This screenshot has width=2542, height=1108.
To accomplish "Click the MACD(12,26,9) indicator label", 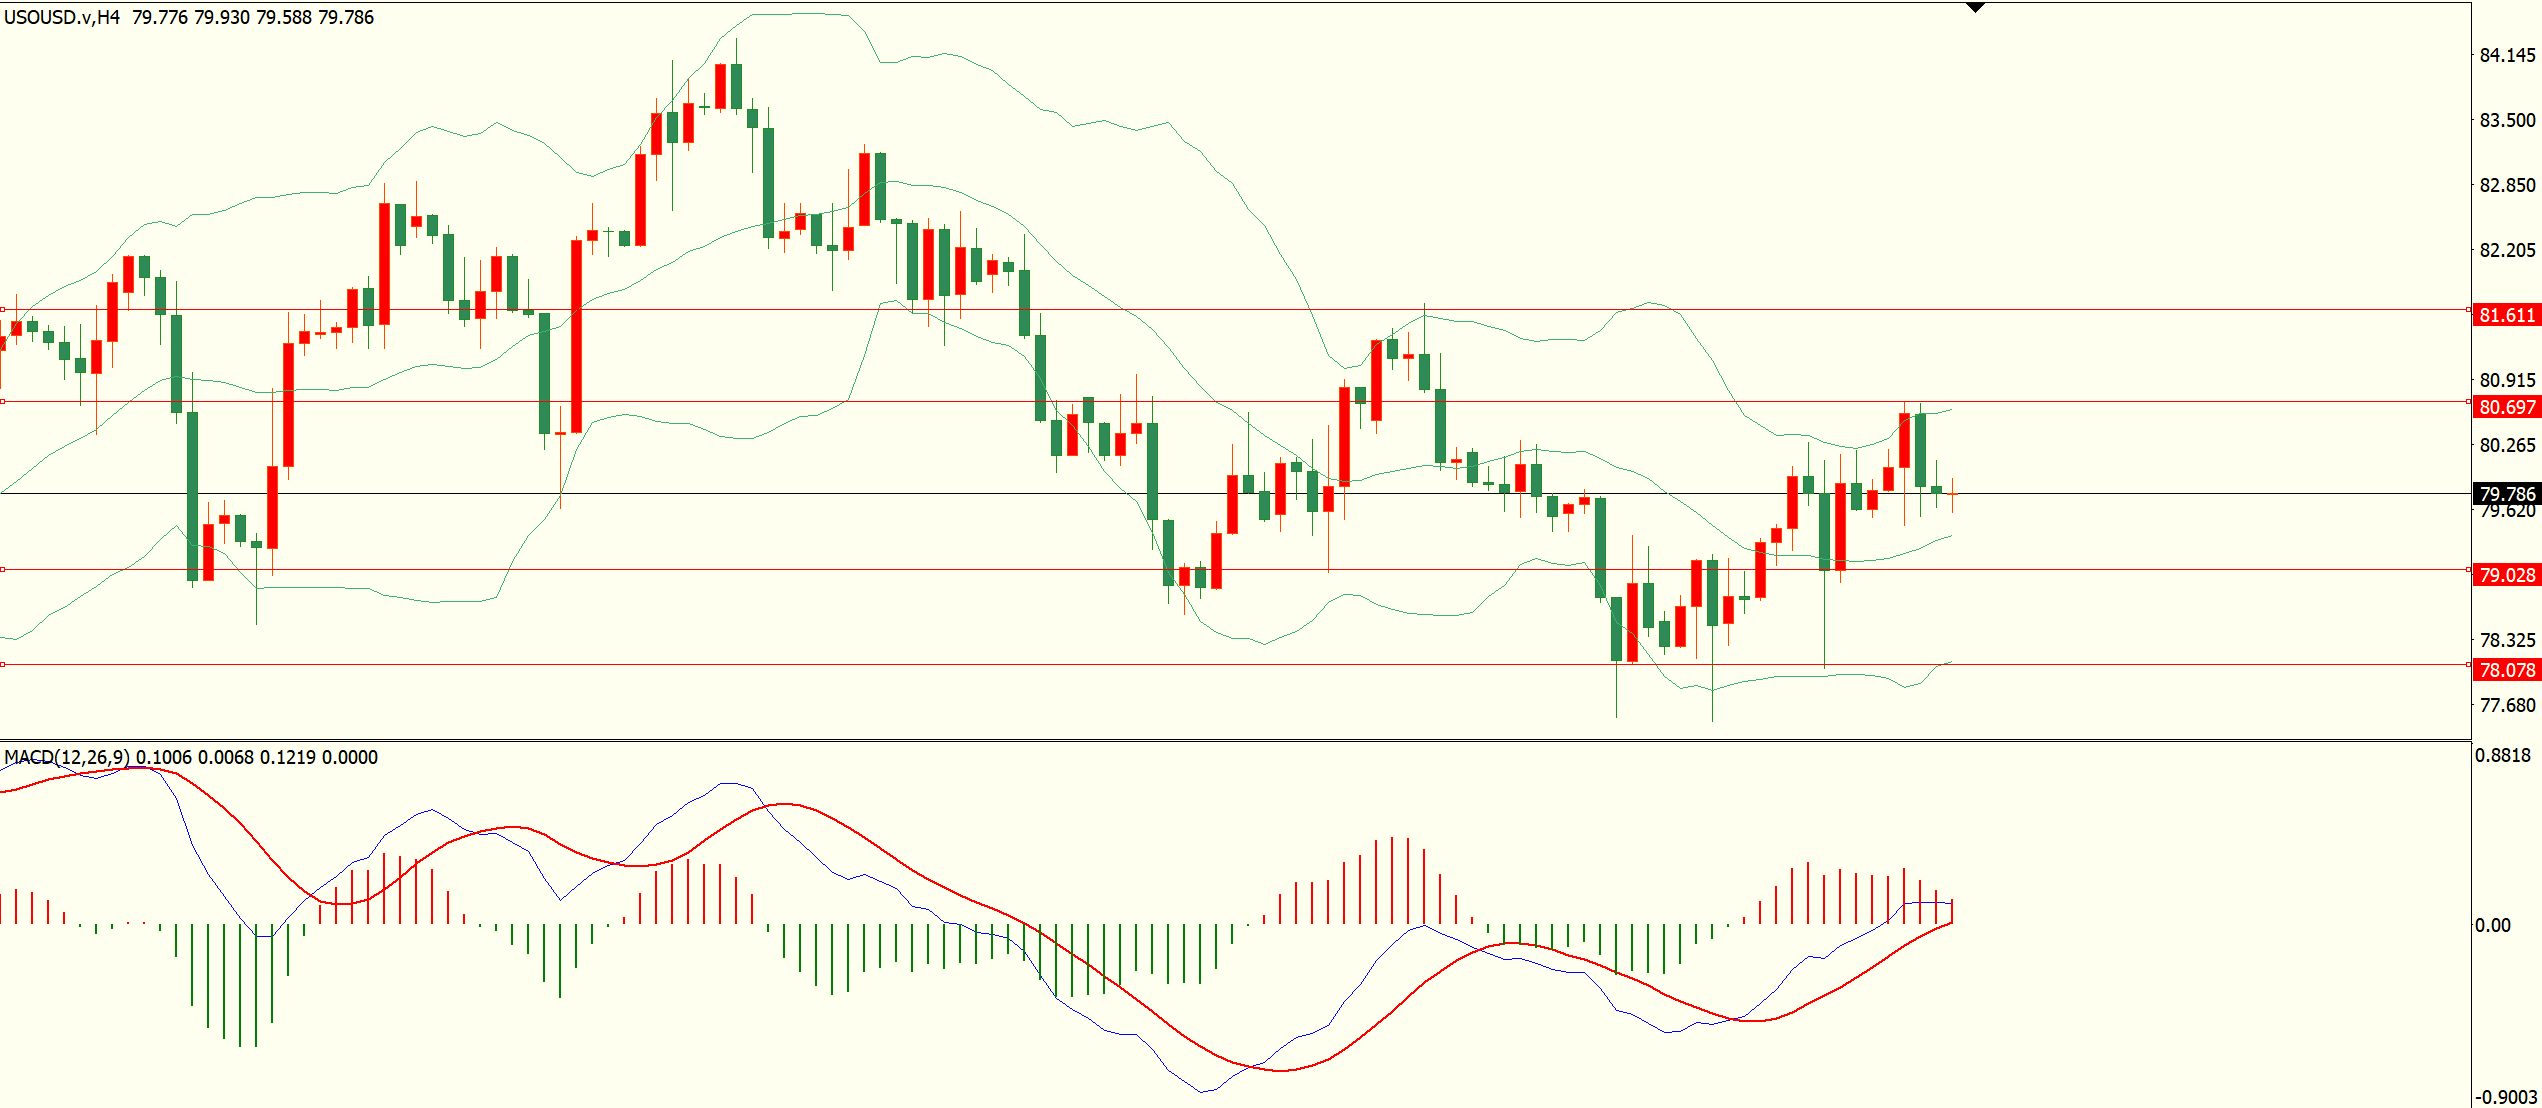I will (67, 757).
